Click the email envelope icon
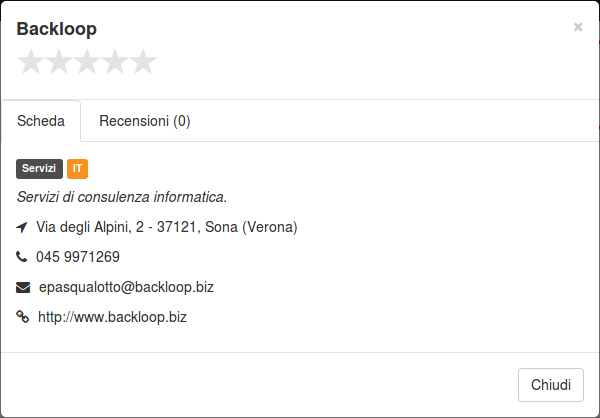 [x=23, y=287]
